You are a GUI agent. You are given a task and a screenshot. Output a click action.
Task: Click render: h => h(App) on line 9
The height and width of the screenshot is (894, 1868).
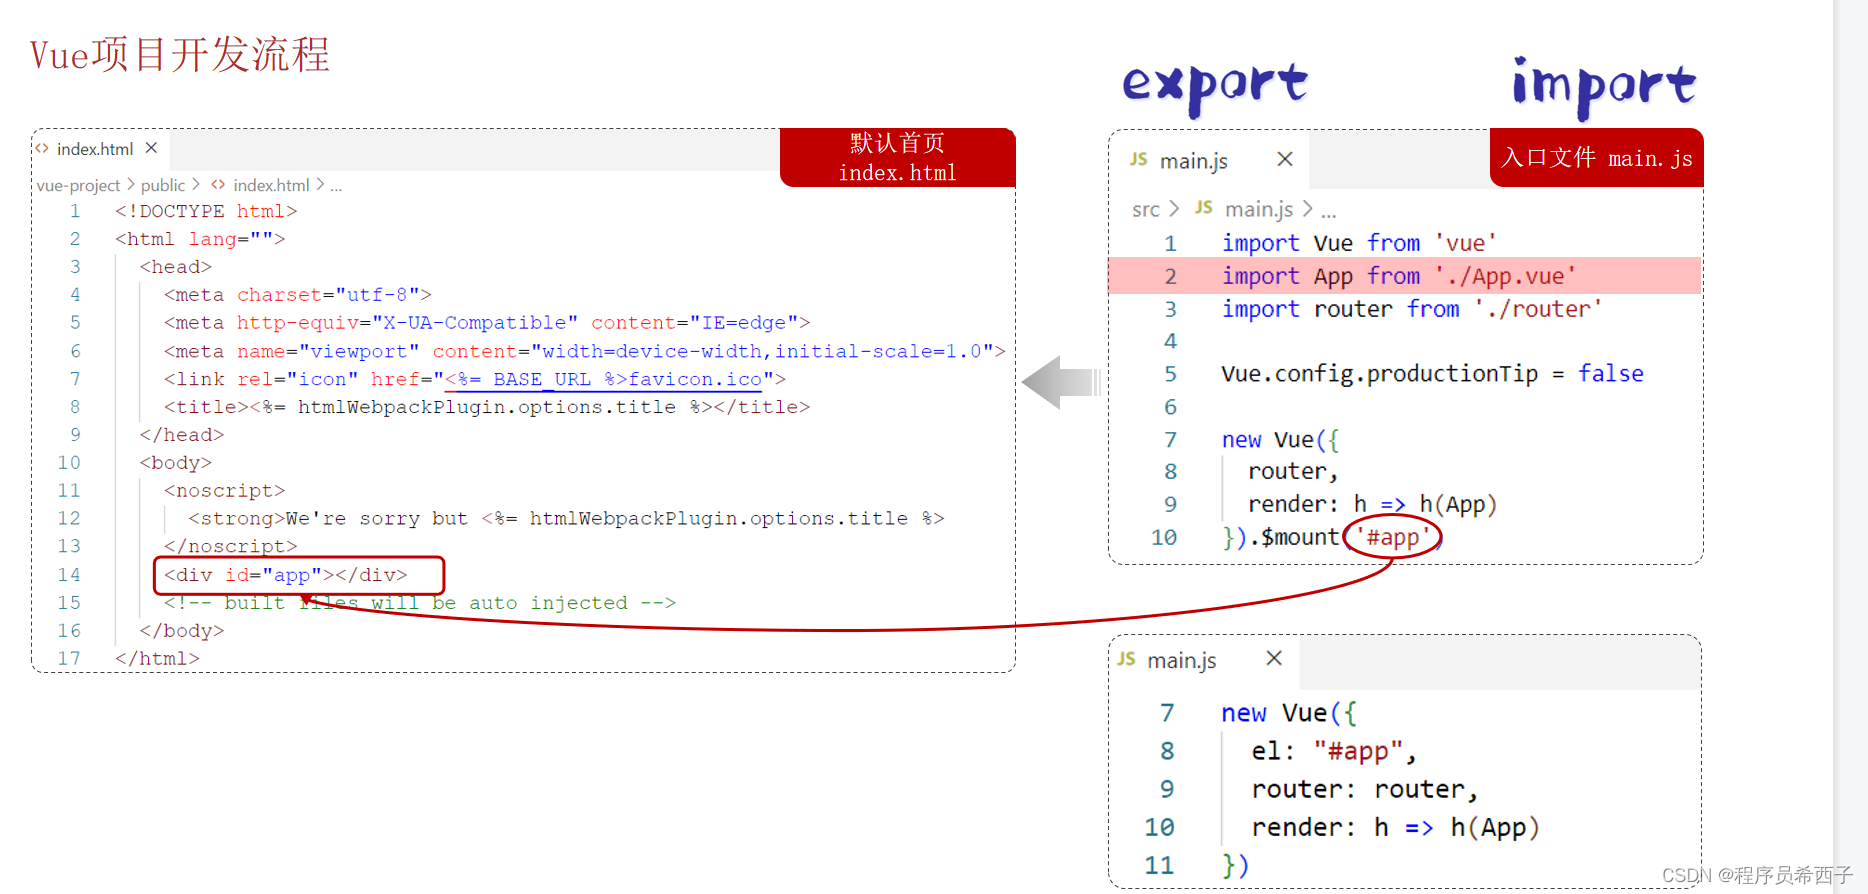[1372, 504]
